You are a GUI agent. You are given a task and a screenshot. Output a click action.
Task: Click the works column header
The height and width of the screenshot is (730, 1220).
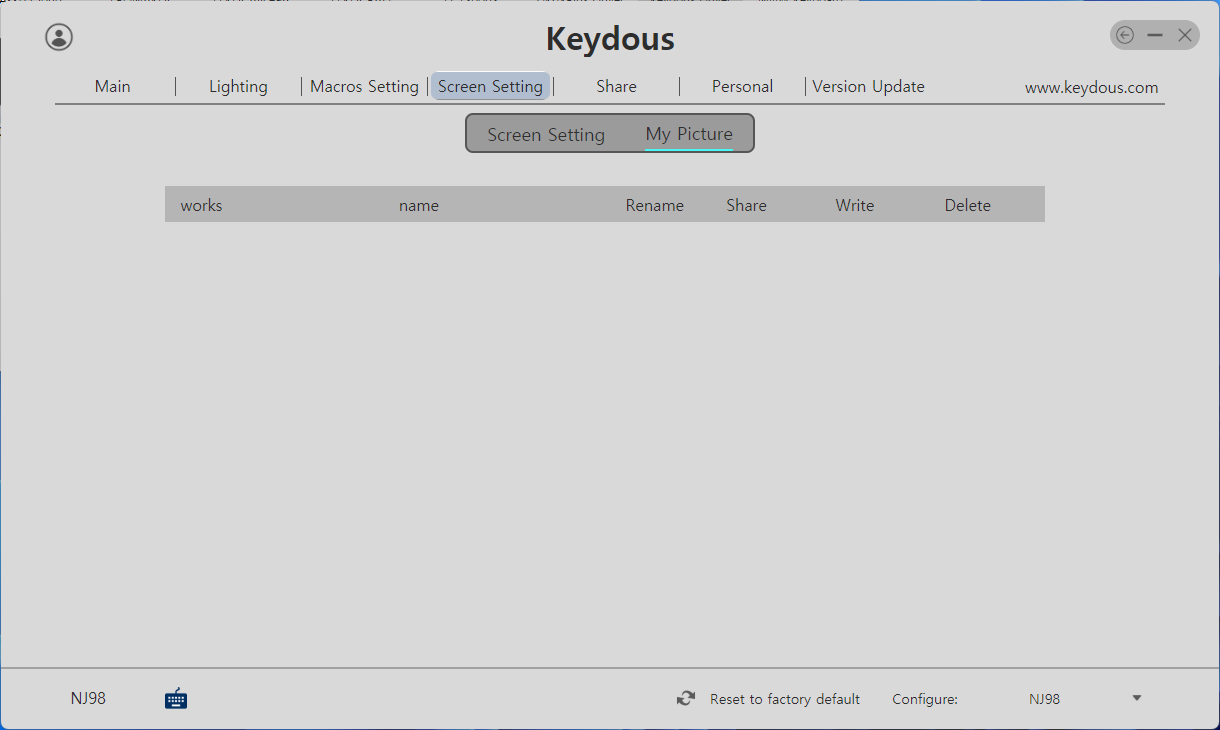click(x=201, y=205)
